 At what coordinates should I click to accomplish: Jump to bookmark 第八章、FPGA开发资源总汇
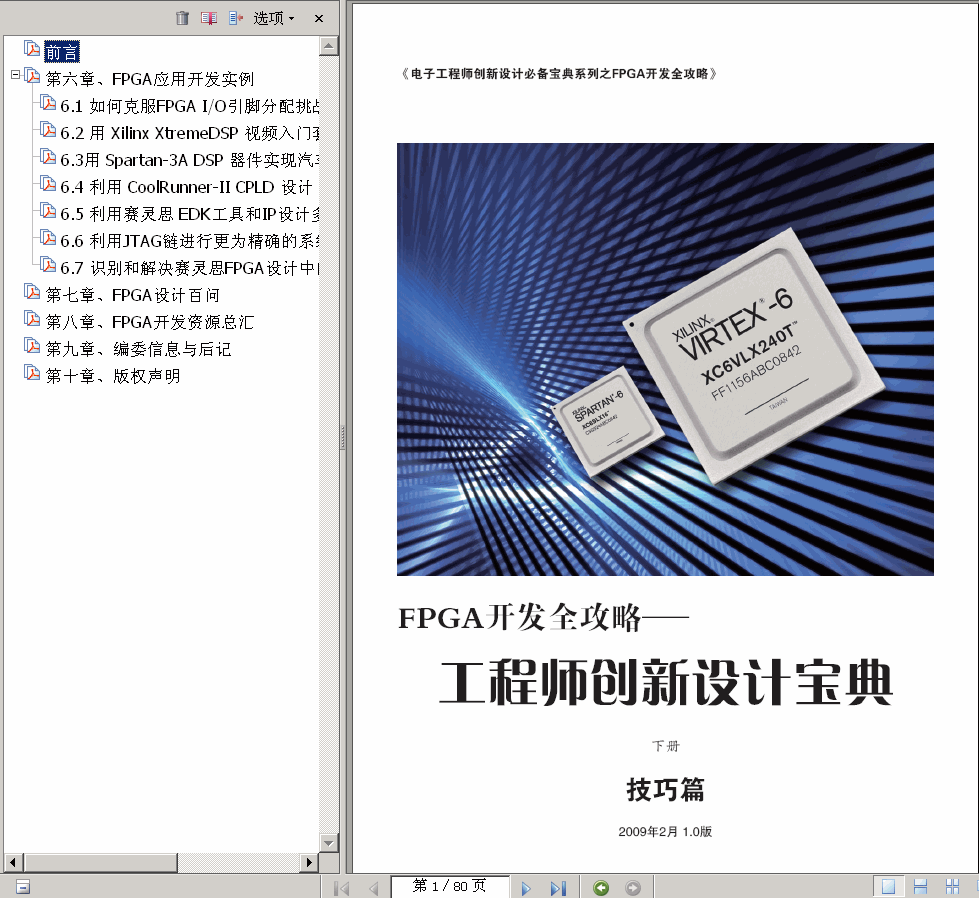click(150, 322)
